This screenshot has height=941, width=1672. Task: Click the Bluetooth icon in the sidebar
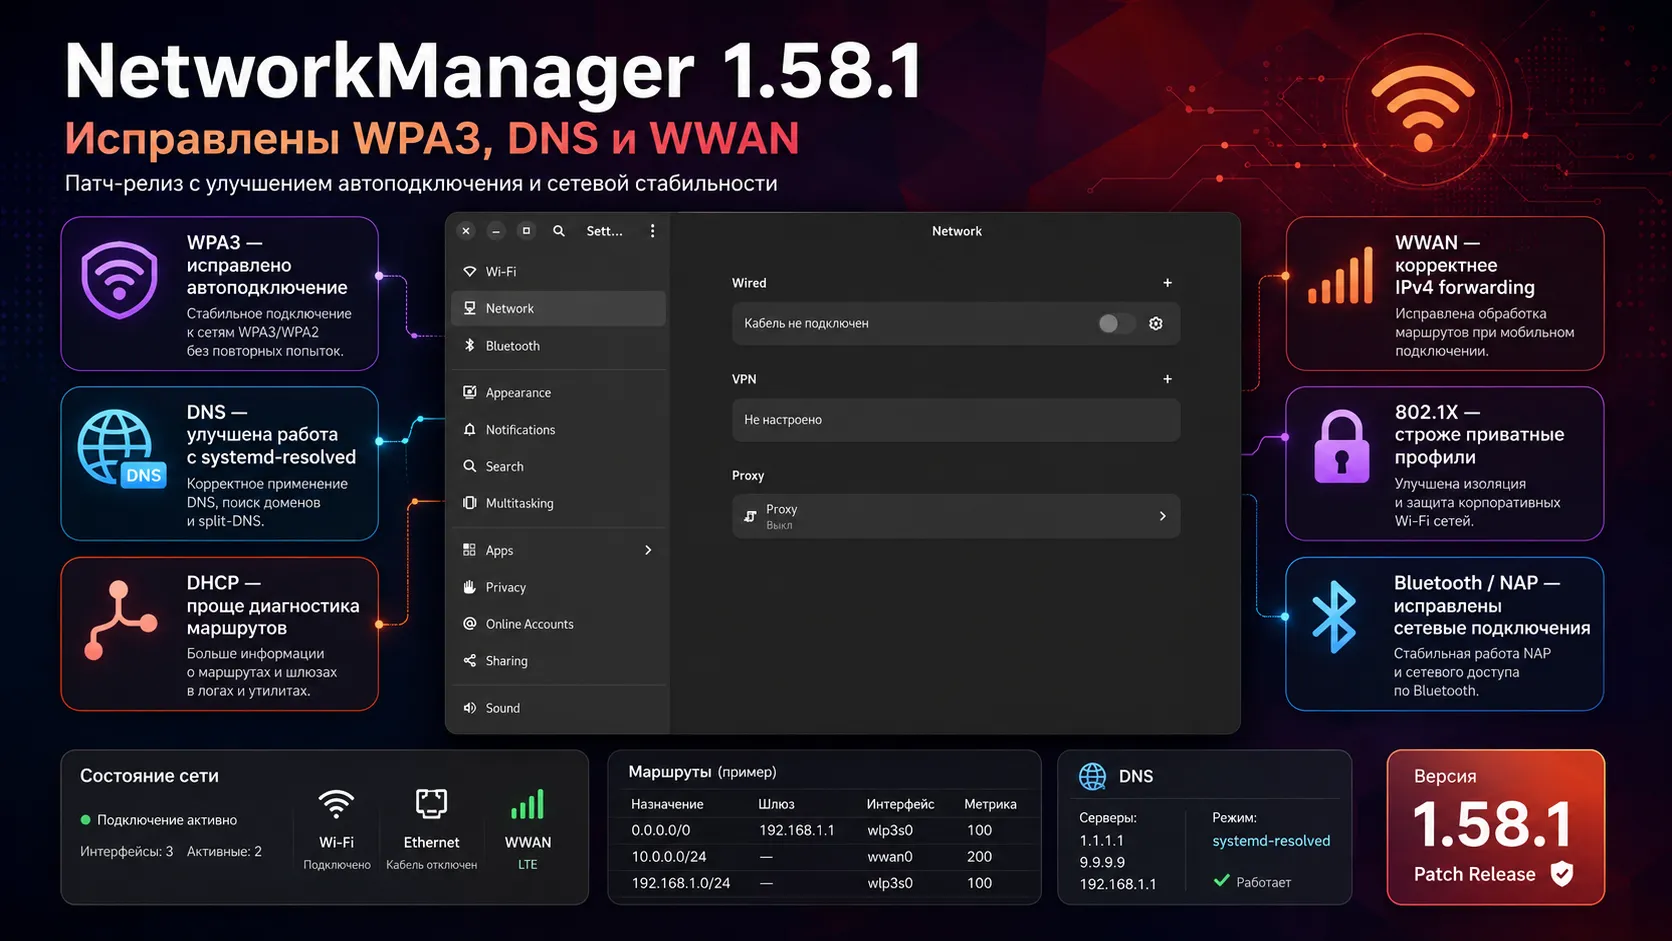point(470,345)
